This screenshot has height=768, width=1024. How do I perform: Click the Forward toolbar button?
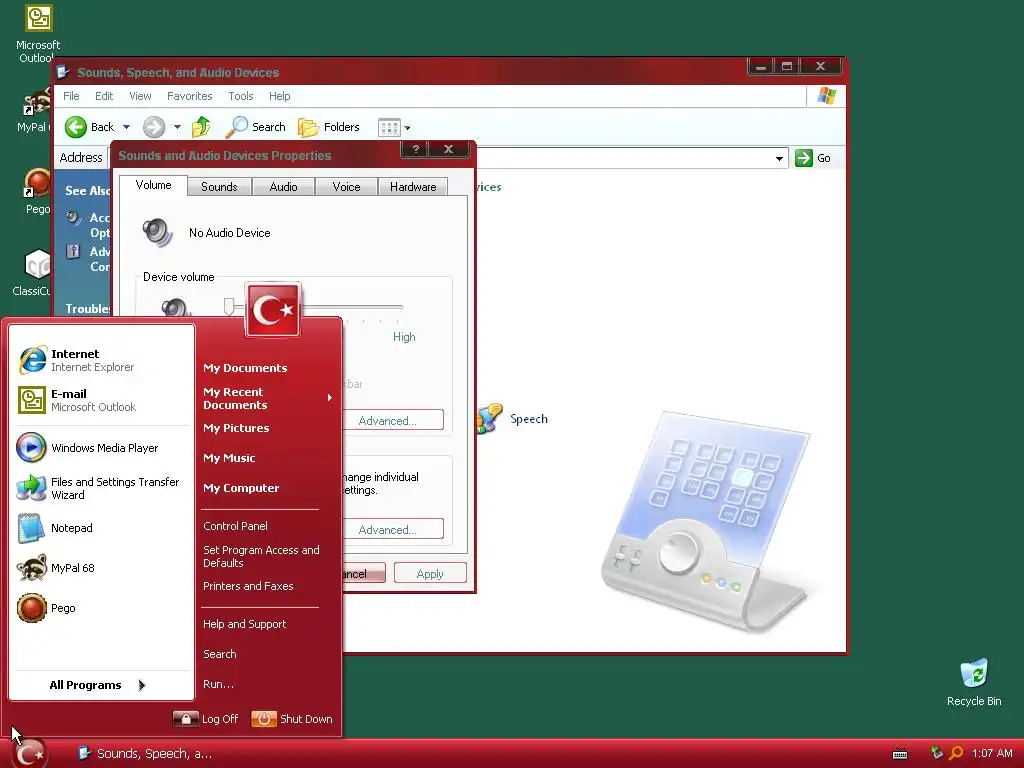154,127
